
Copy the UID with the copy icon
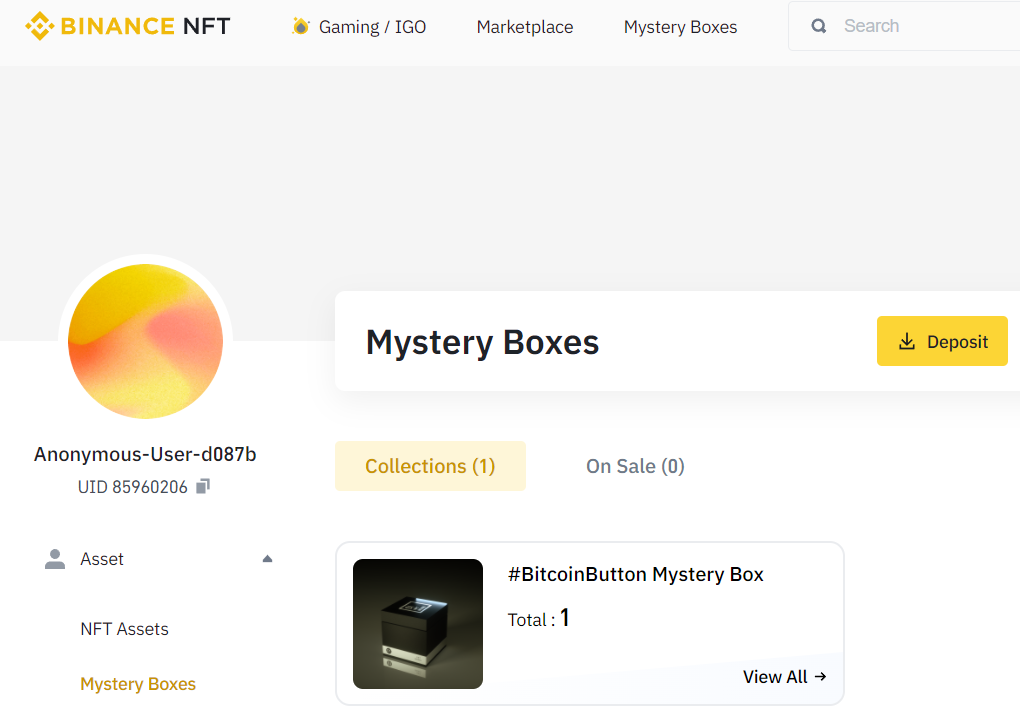click(203, 486)
